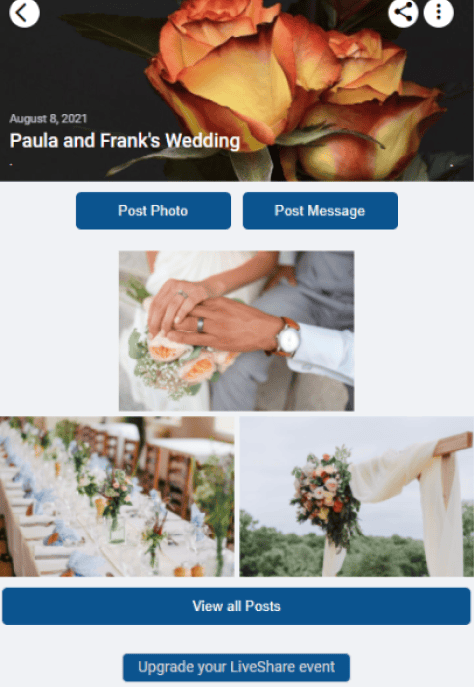Tap the Post Message button
The image size is (474, 687).
[x=320, y=211]
